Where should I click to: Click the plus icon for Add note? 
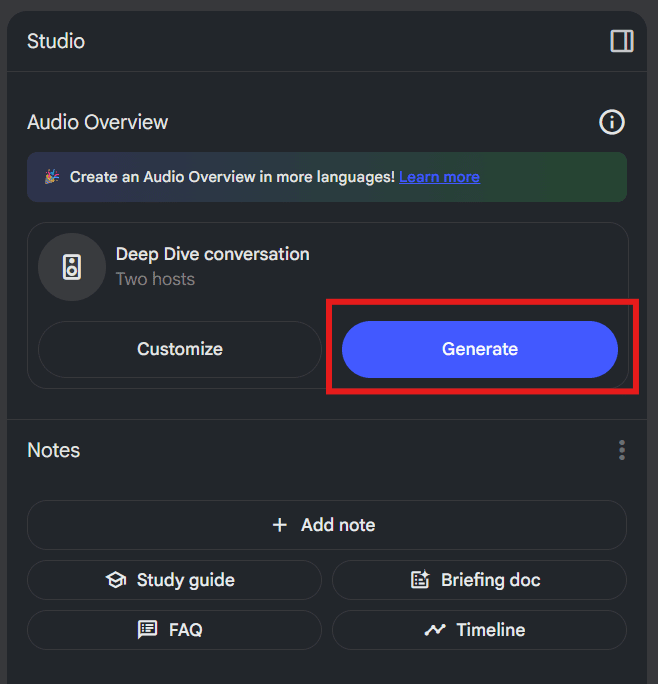coord(280,525)
